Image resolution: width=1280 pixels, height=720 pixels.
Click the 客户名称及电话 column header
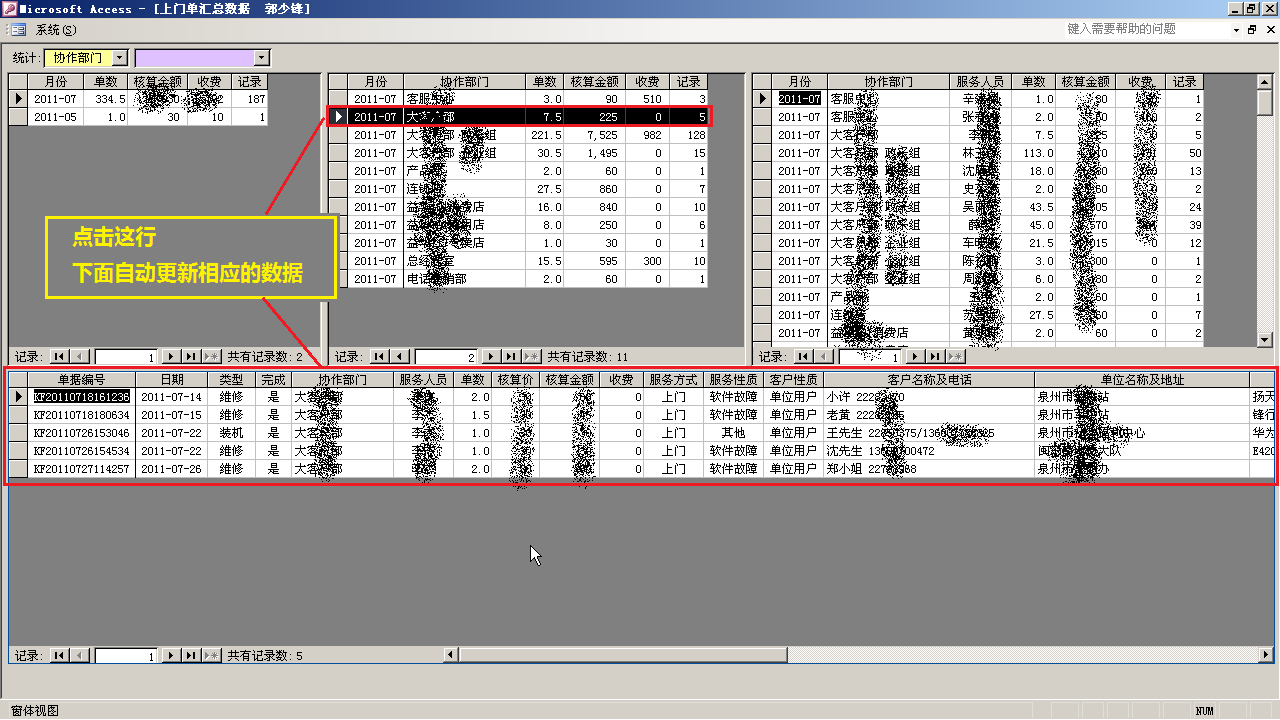pyautogui.click(x=928, y=380)
